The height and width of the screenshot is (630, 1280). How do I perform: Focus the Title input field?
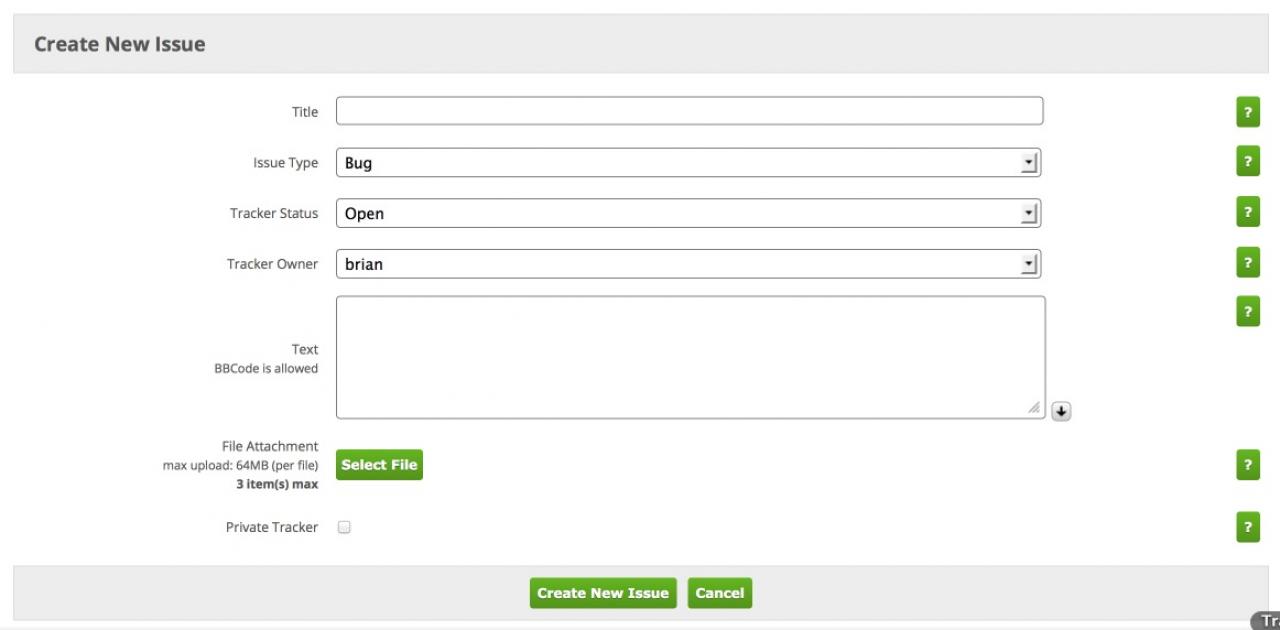[689, 111]
